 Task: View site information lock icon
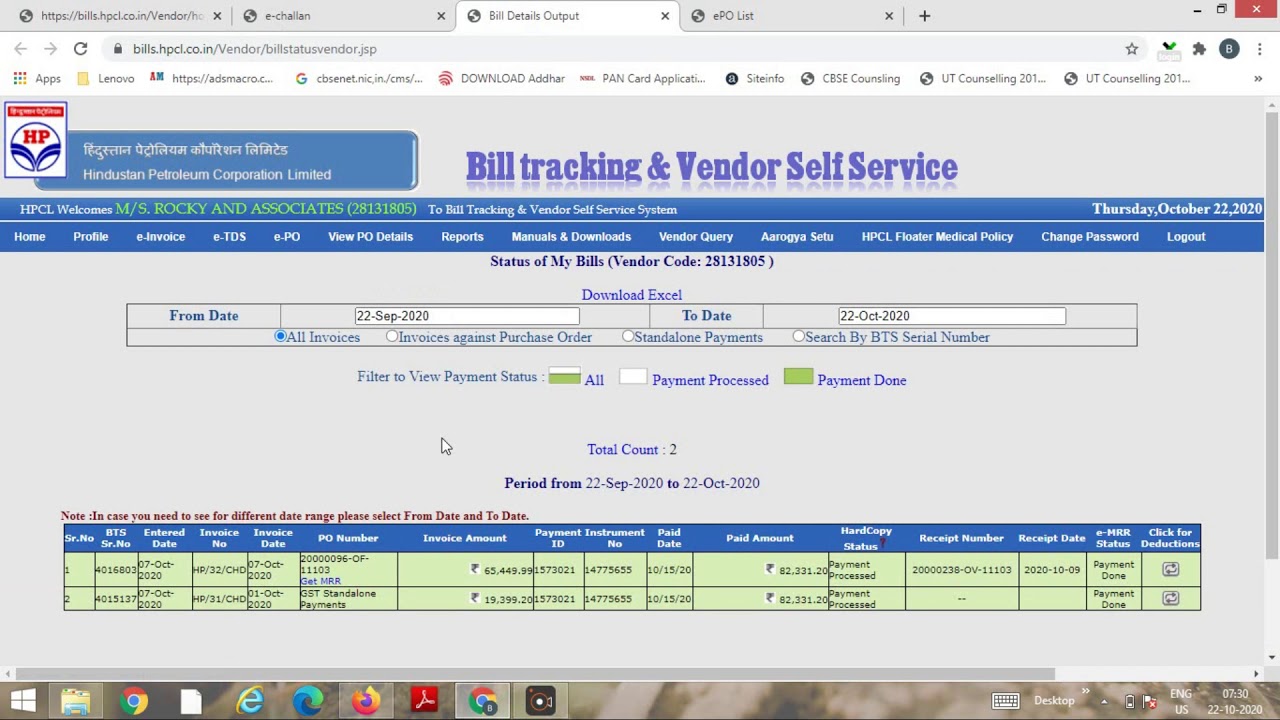point(117,48)
